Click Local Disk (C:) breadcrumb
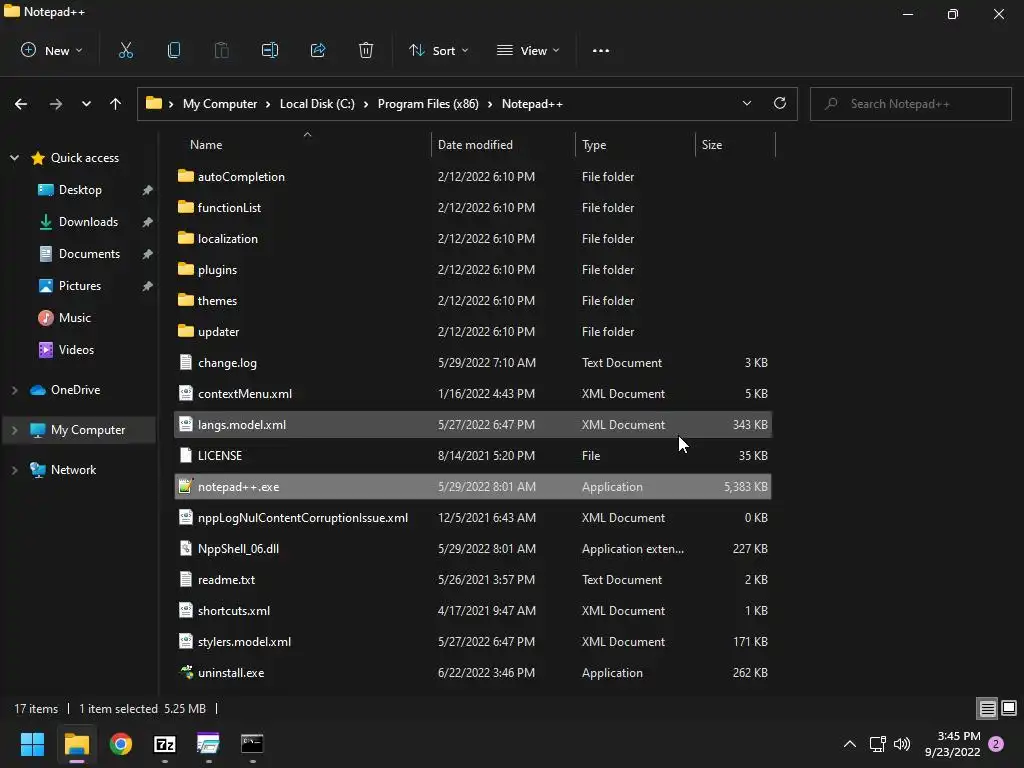 [317, 104]
